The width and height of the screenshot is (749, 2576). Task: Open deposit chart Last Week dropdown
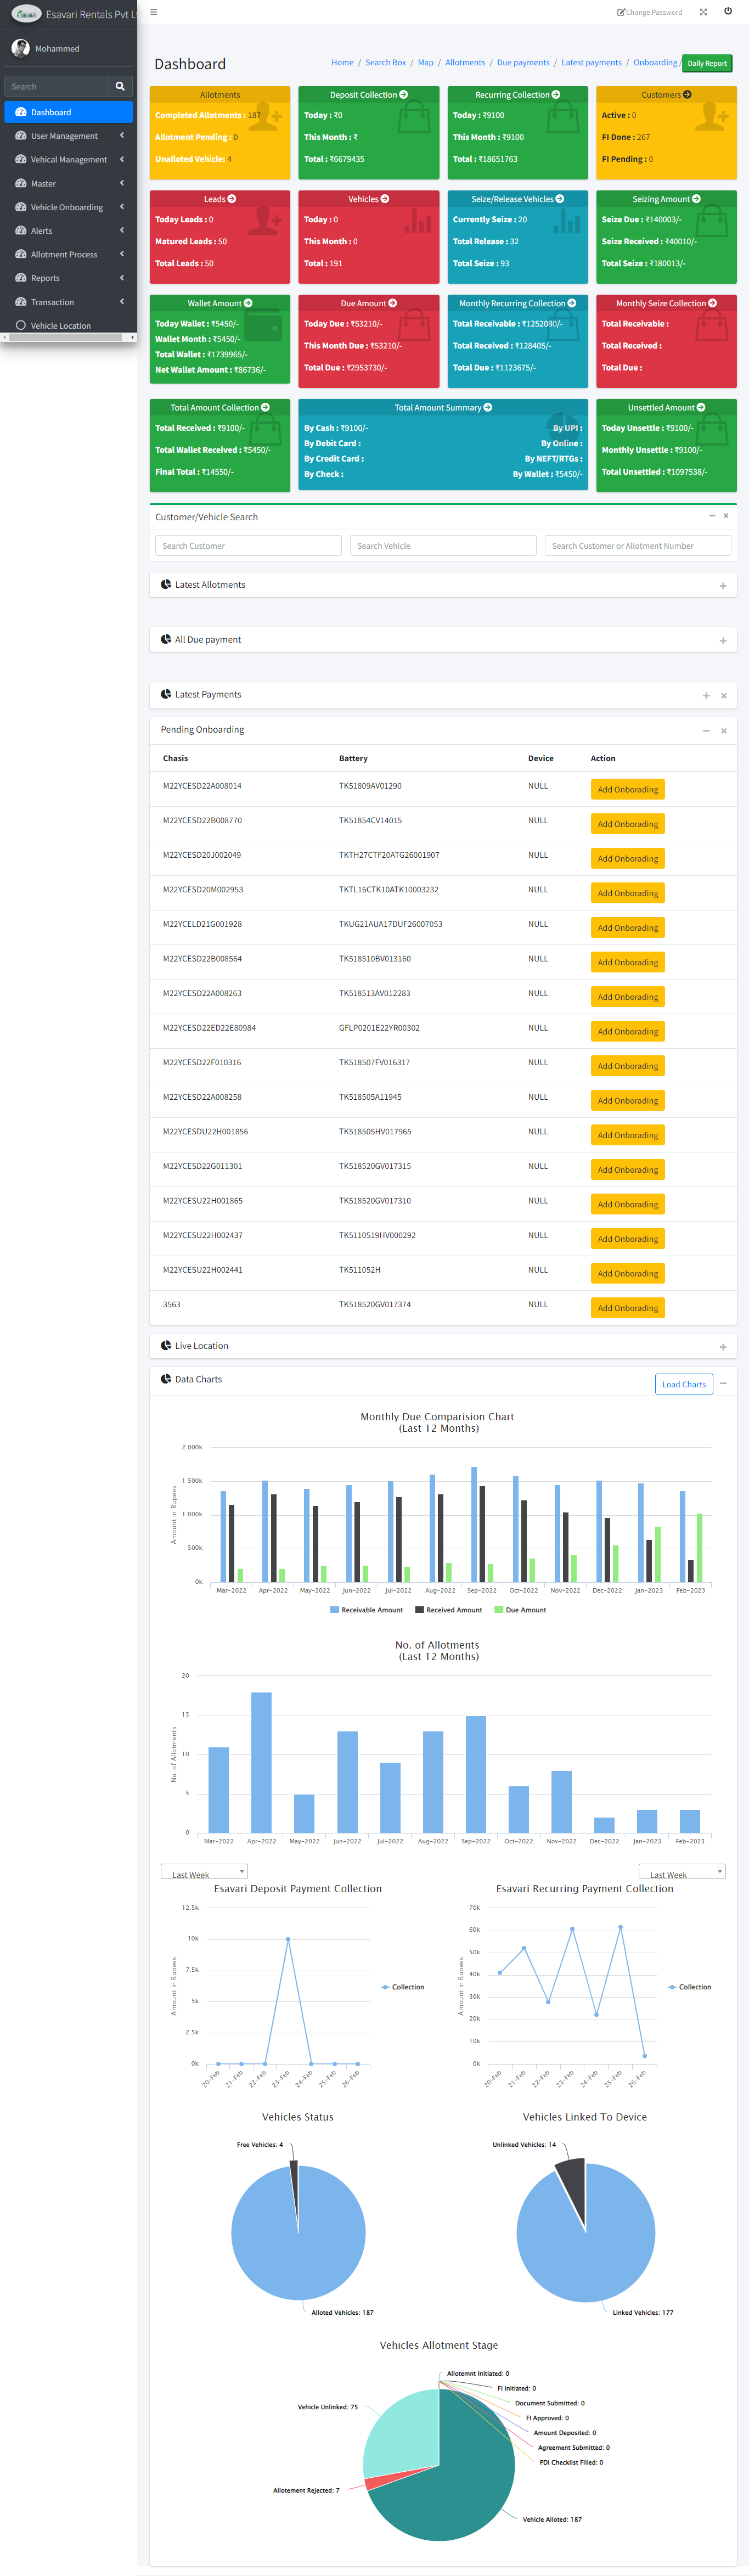(x=204, y=1872)
